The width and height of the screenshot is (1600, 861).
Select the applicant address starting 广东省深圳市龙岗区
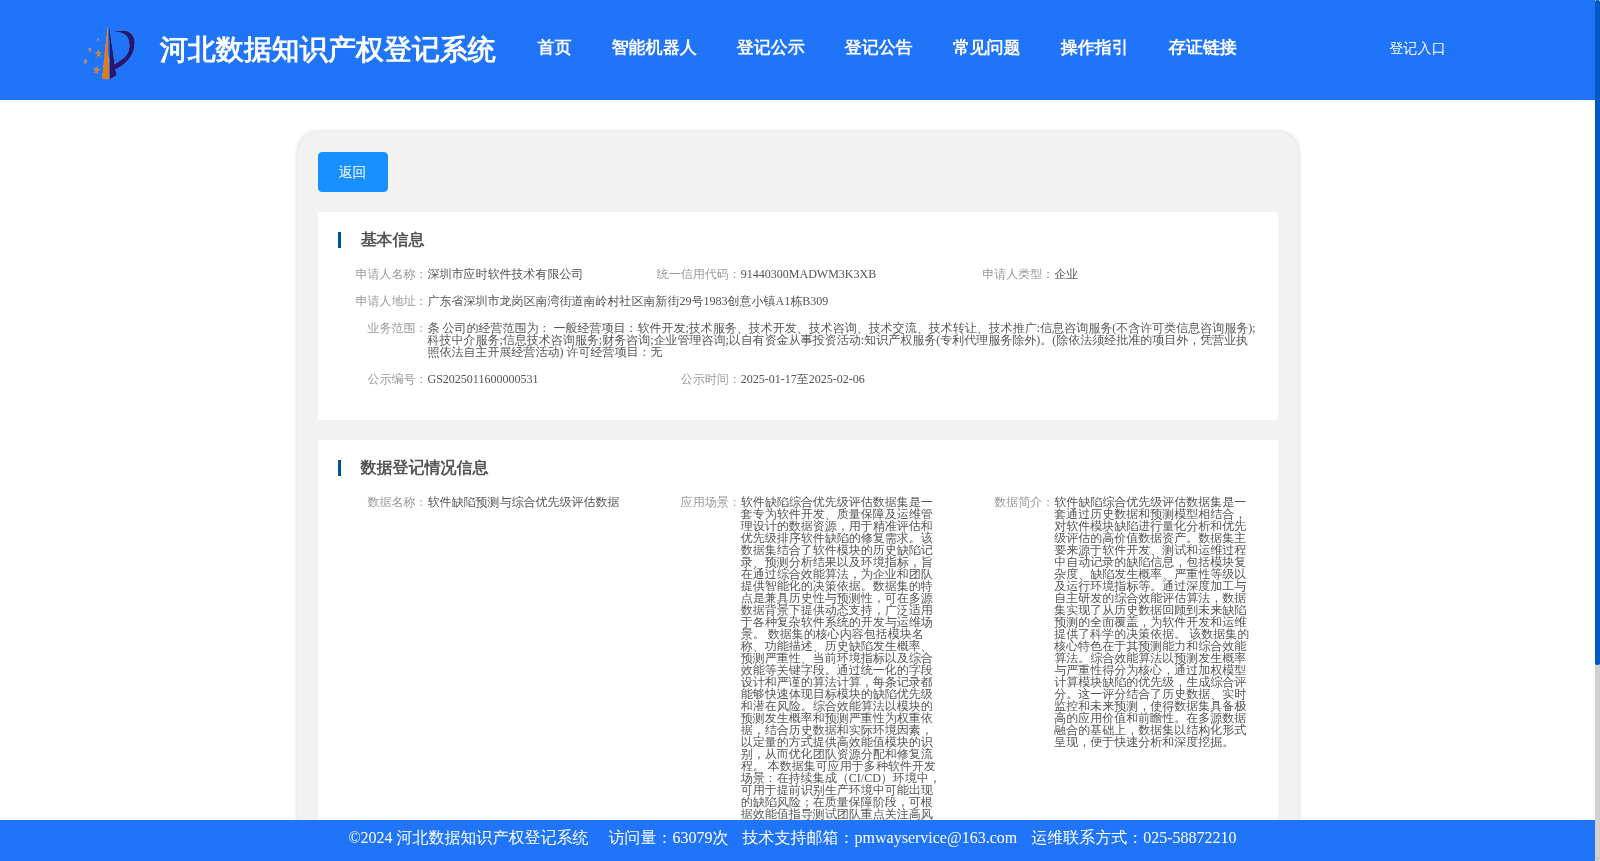pyautogui.click(x=628, y=301)
